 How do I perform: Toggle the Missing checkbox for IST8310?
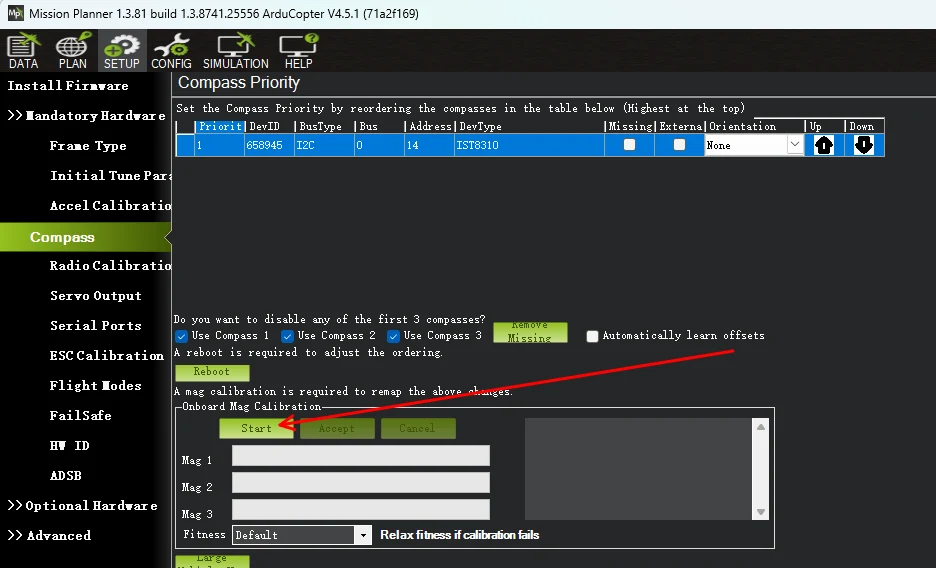629,144
